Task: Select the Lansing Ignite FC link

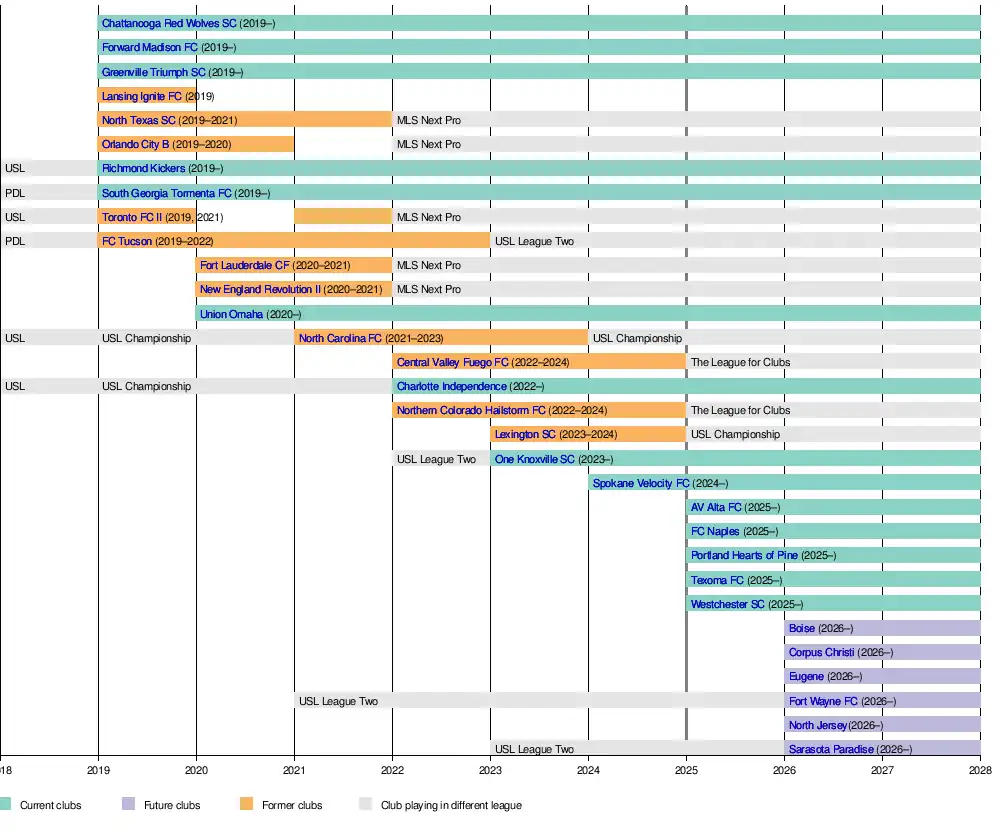Action: [141, 96]
